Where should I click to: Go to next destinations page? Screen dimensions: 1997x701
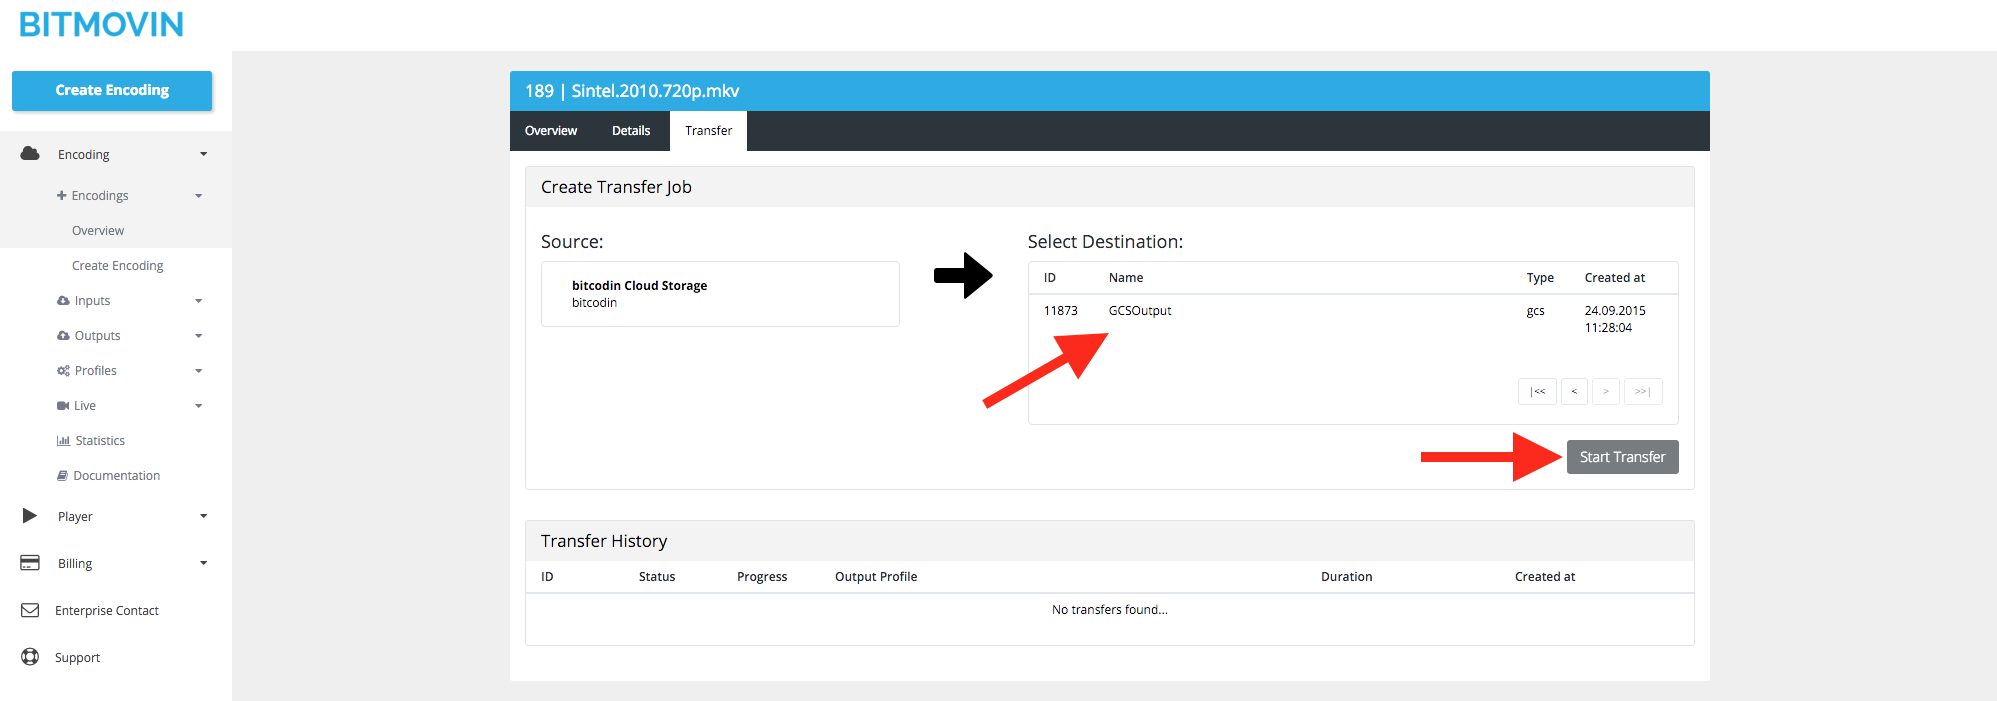(x=1606, y=391)
